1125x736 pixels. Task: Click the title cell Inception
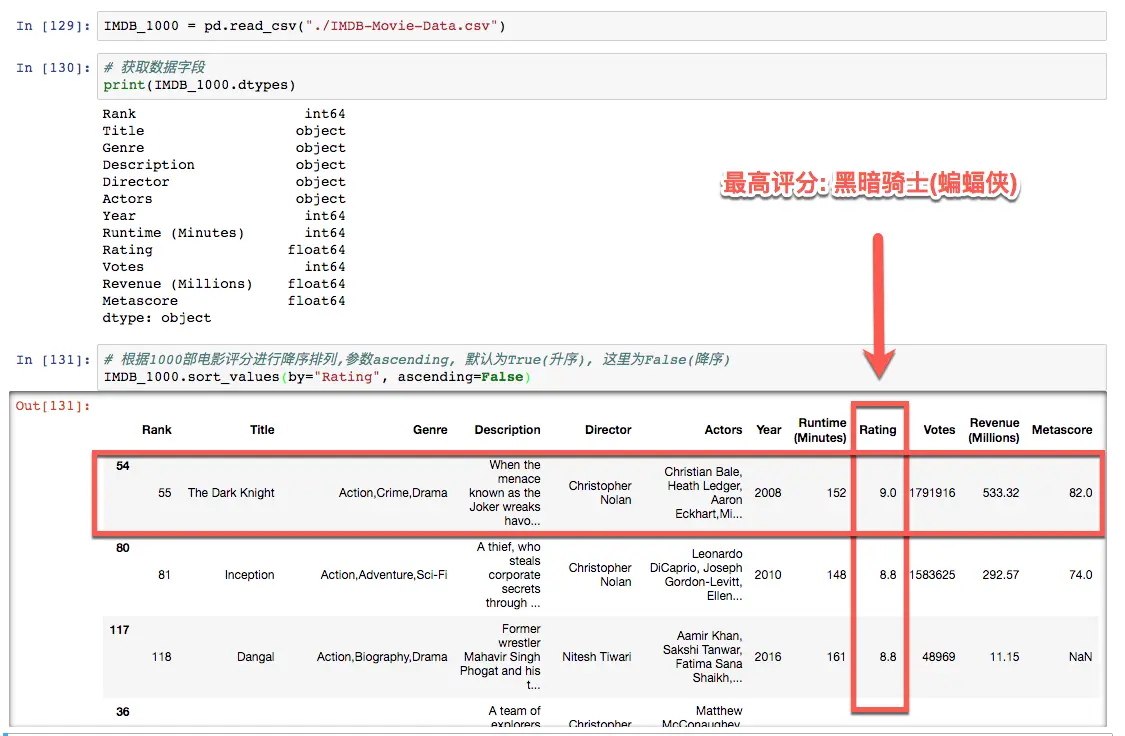pyautogui.click(x=249, y=575)
